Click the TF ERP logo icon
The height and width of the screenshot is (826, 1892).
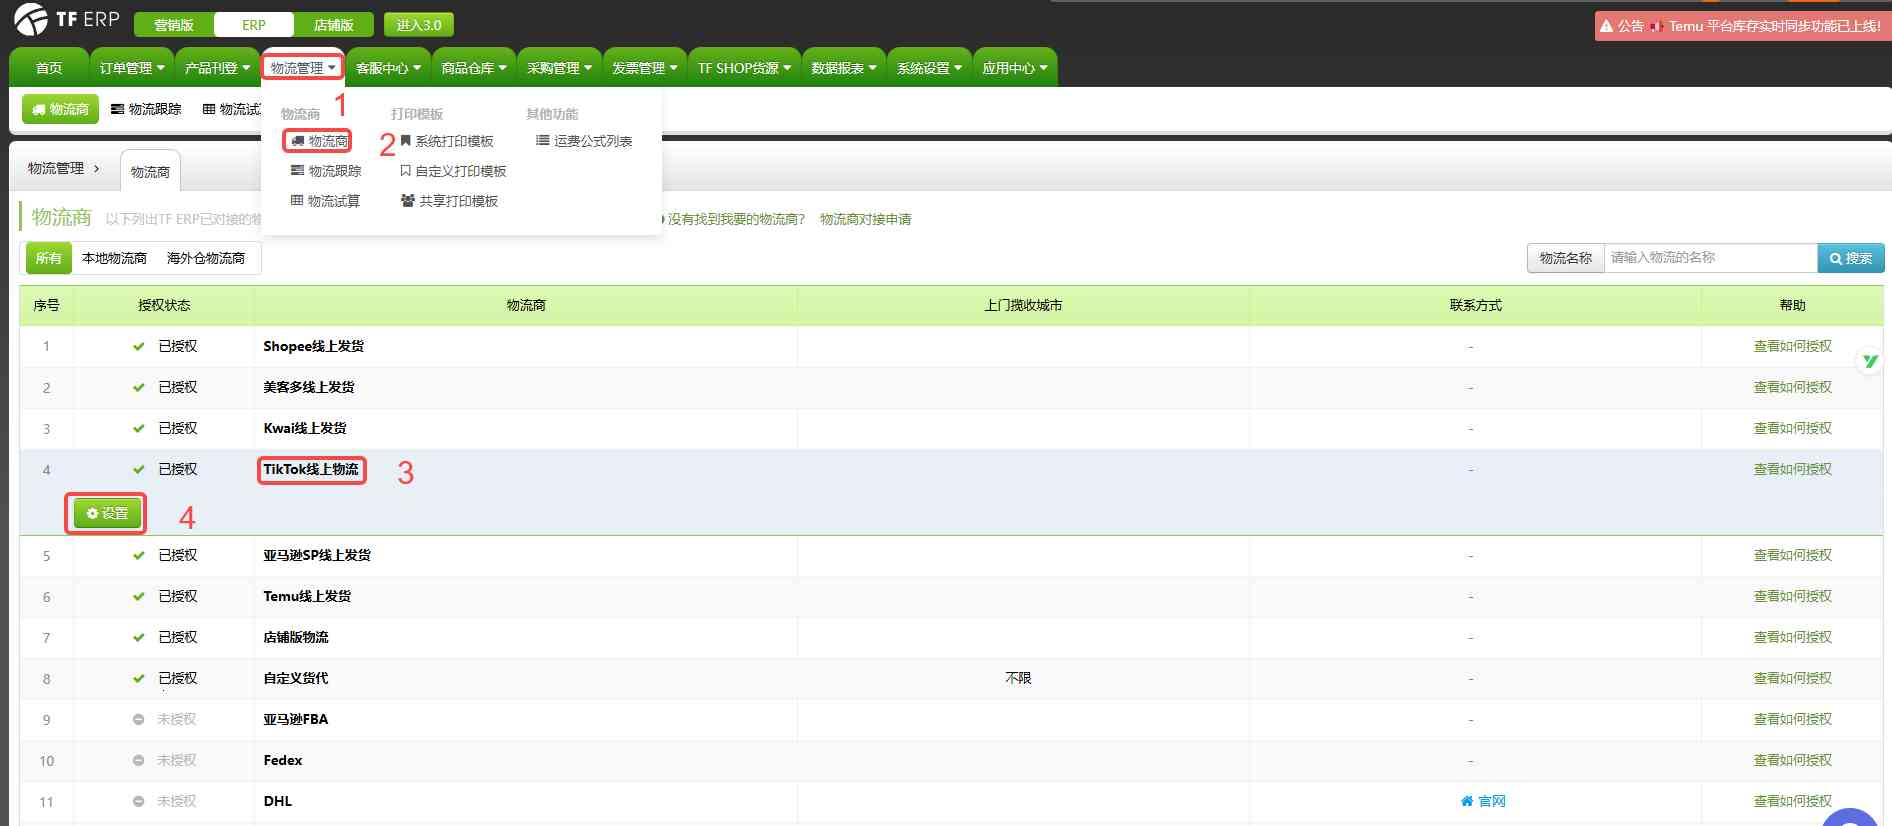[x=30, y=19]
